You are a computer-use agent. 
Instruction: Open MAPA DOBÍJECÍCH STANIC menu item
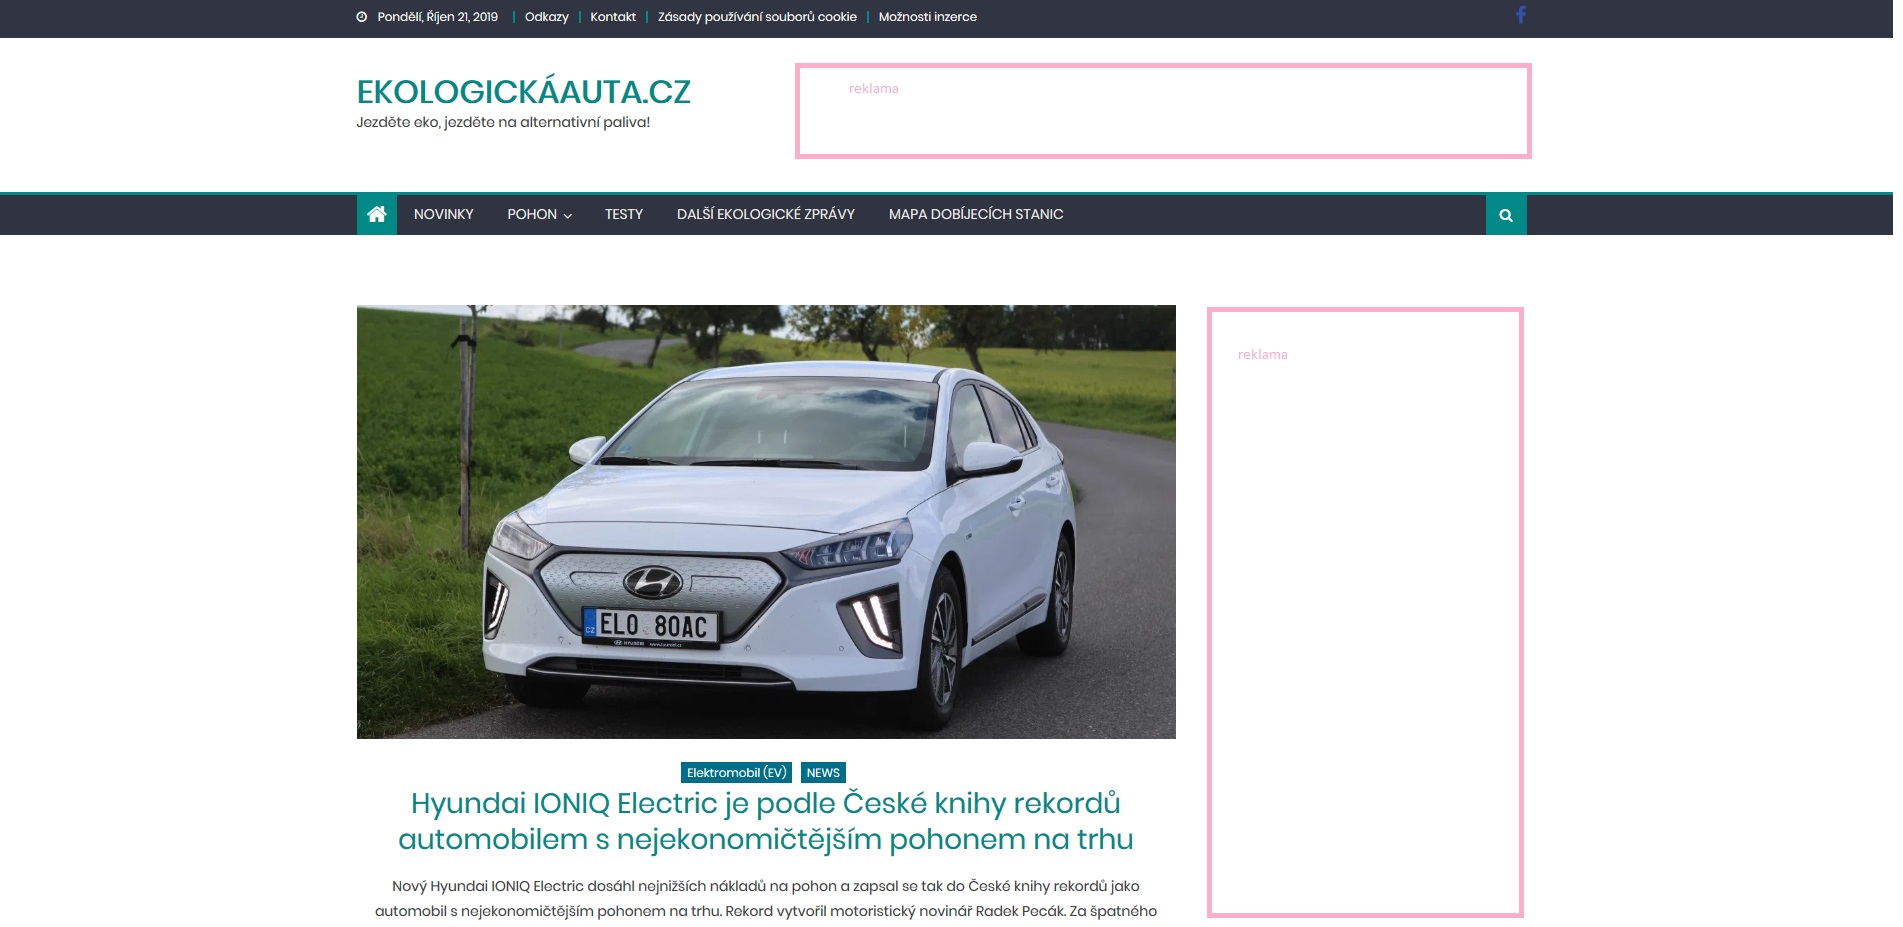coord(976,215)
